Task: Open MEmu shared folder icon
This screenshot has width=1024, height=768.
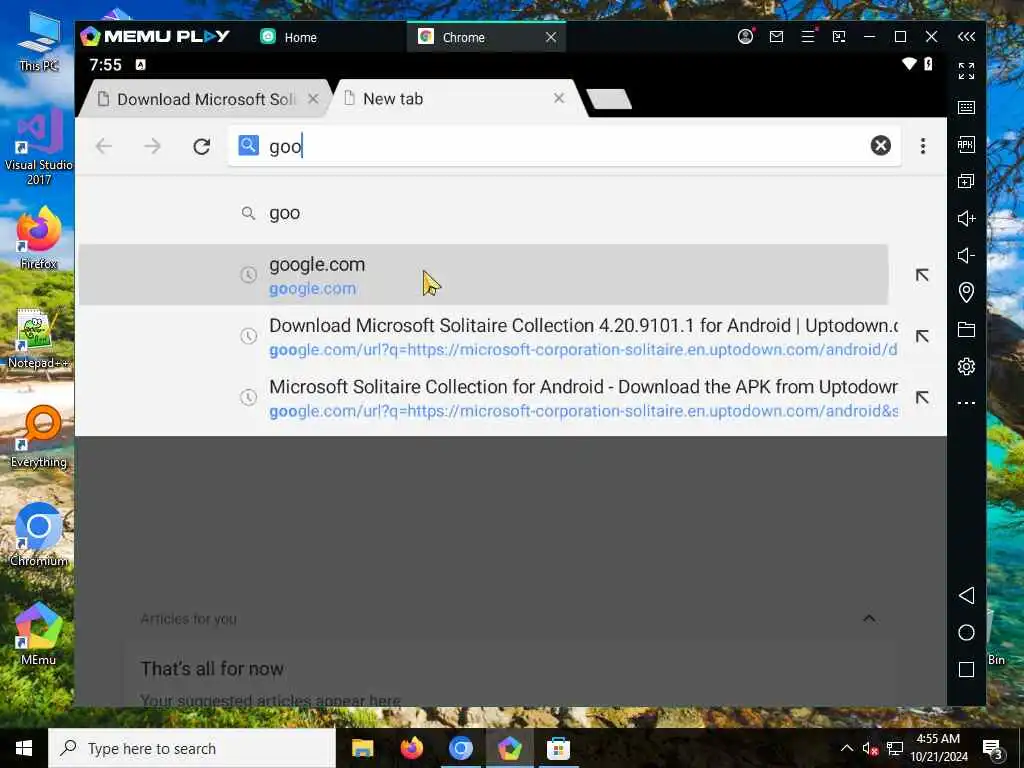Action: 967,329
